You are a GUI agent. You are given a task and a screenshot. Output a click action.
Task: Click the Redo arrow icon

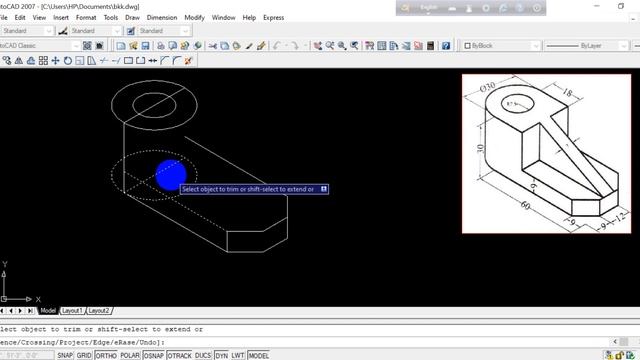pos(295,46)
